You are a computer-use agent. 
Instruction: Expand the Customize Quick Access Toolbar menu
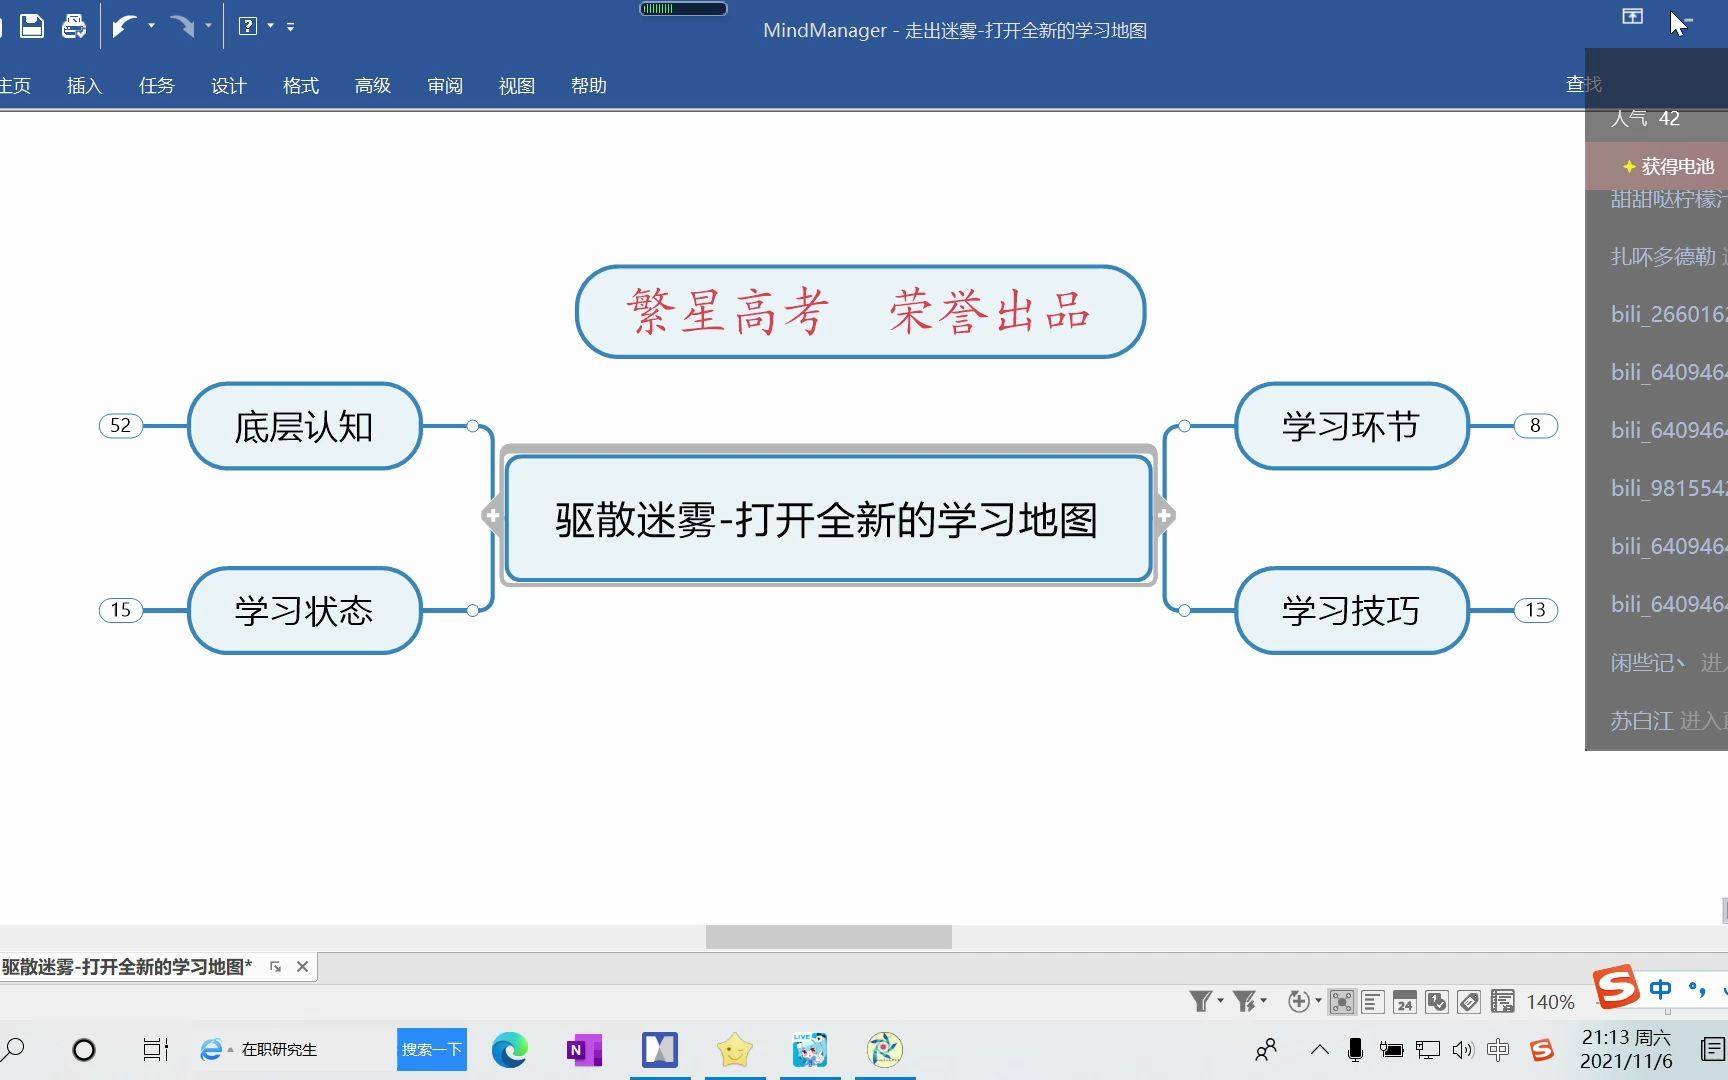290,27
